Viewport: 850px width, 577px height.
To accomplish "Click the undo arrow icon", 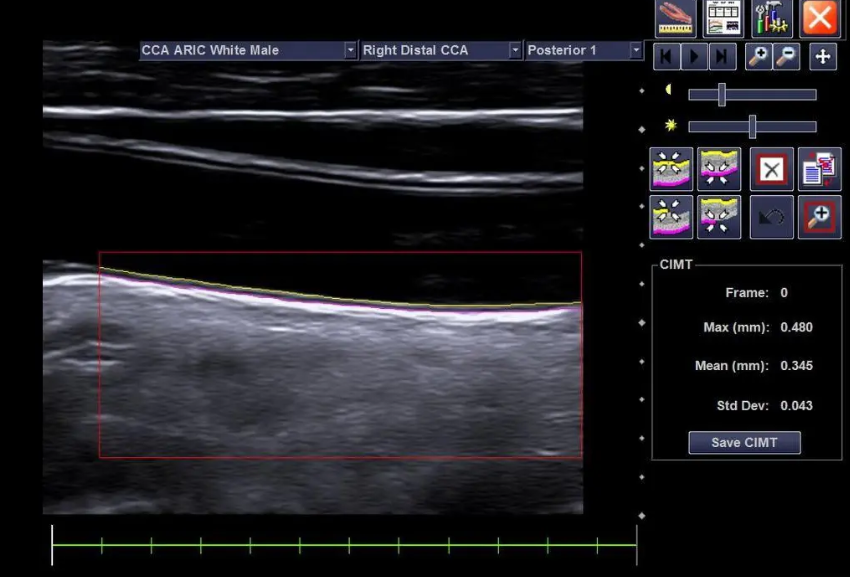I will pyautogui.click(x=771, y=217).
